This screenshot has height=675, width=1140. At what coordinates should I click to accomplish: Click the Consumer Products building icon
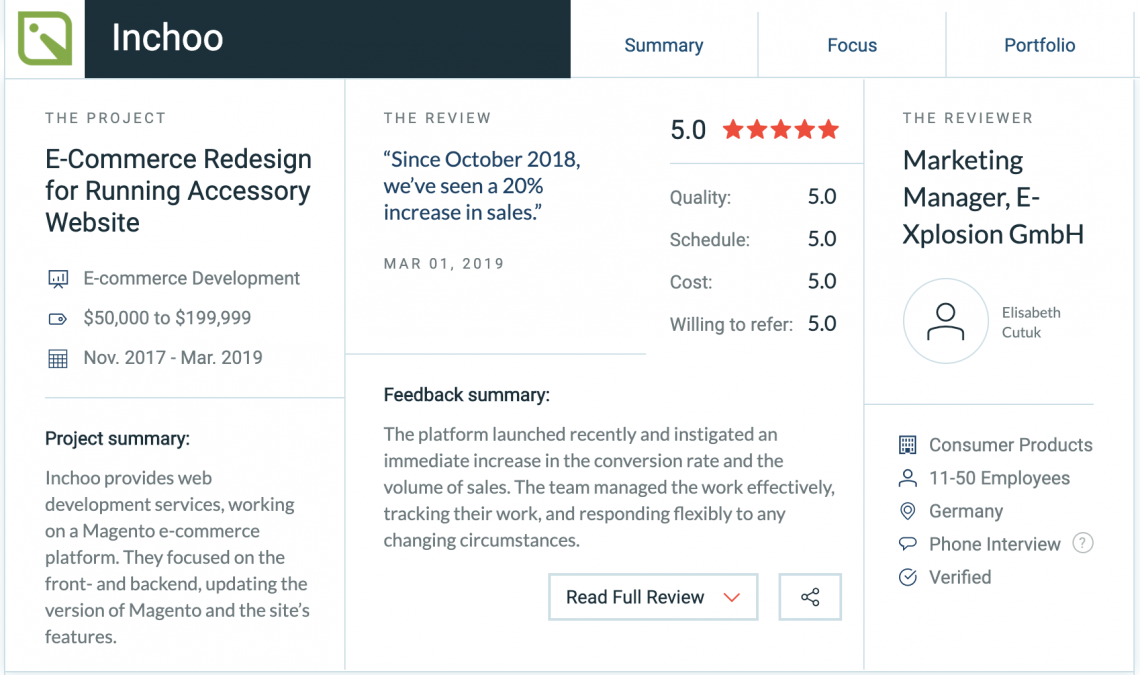pyautogui.click(x=907, y=445)
